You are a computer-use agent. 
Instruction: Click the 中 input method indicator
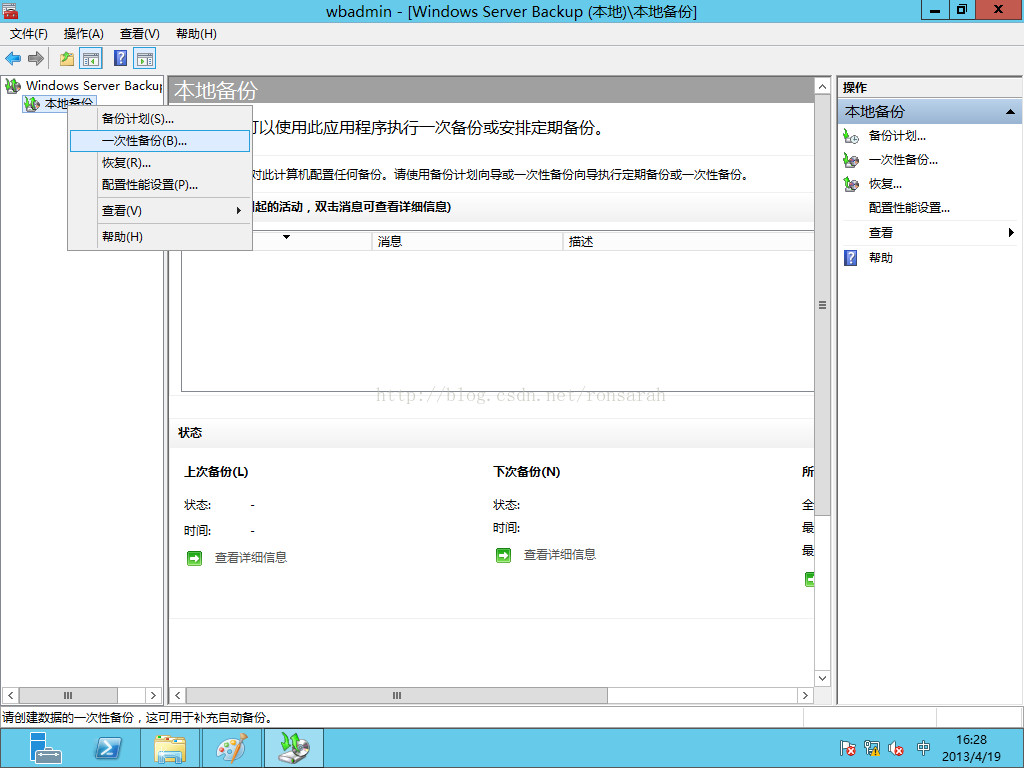click(923, 748)
